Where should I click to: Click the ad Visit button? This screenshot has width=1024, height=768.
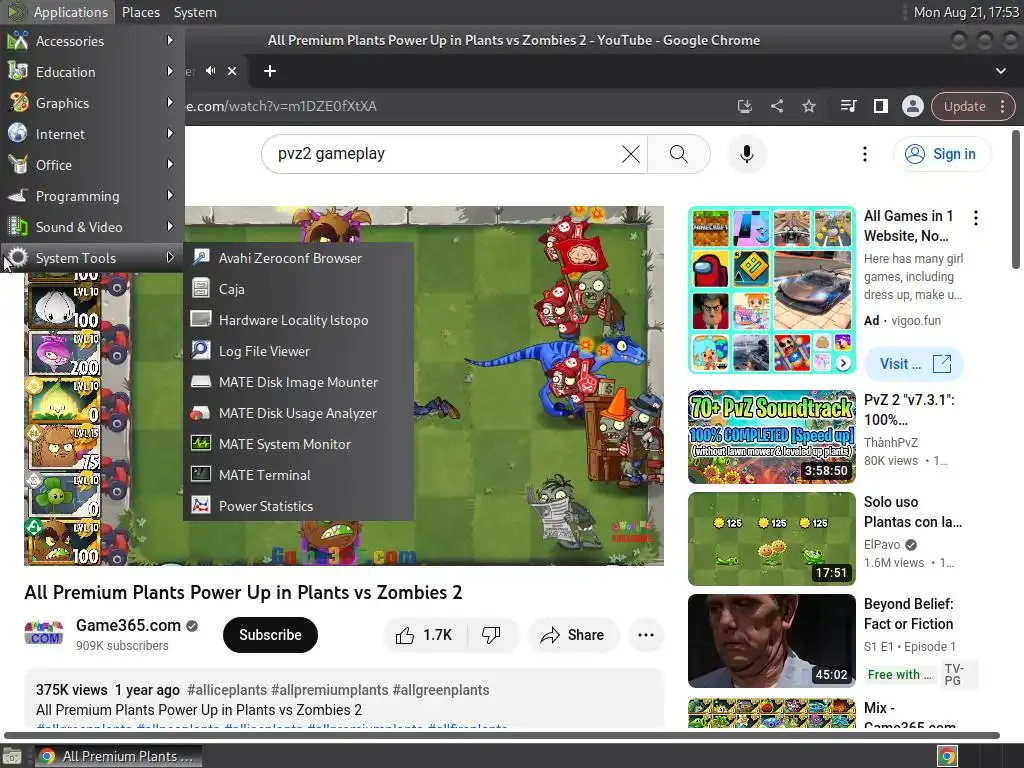[914, 364]
